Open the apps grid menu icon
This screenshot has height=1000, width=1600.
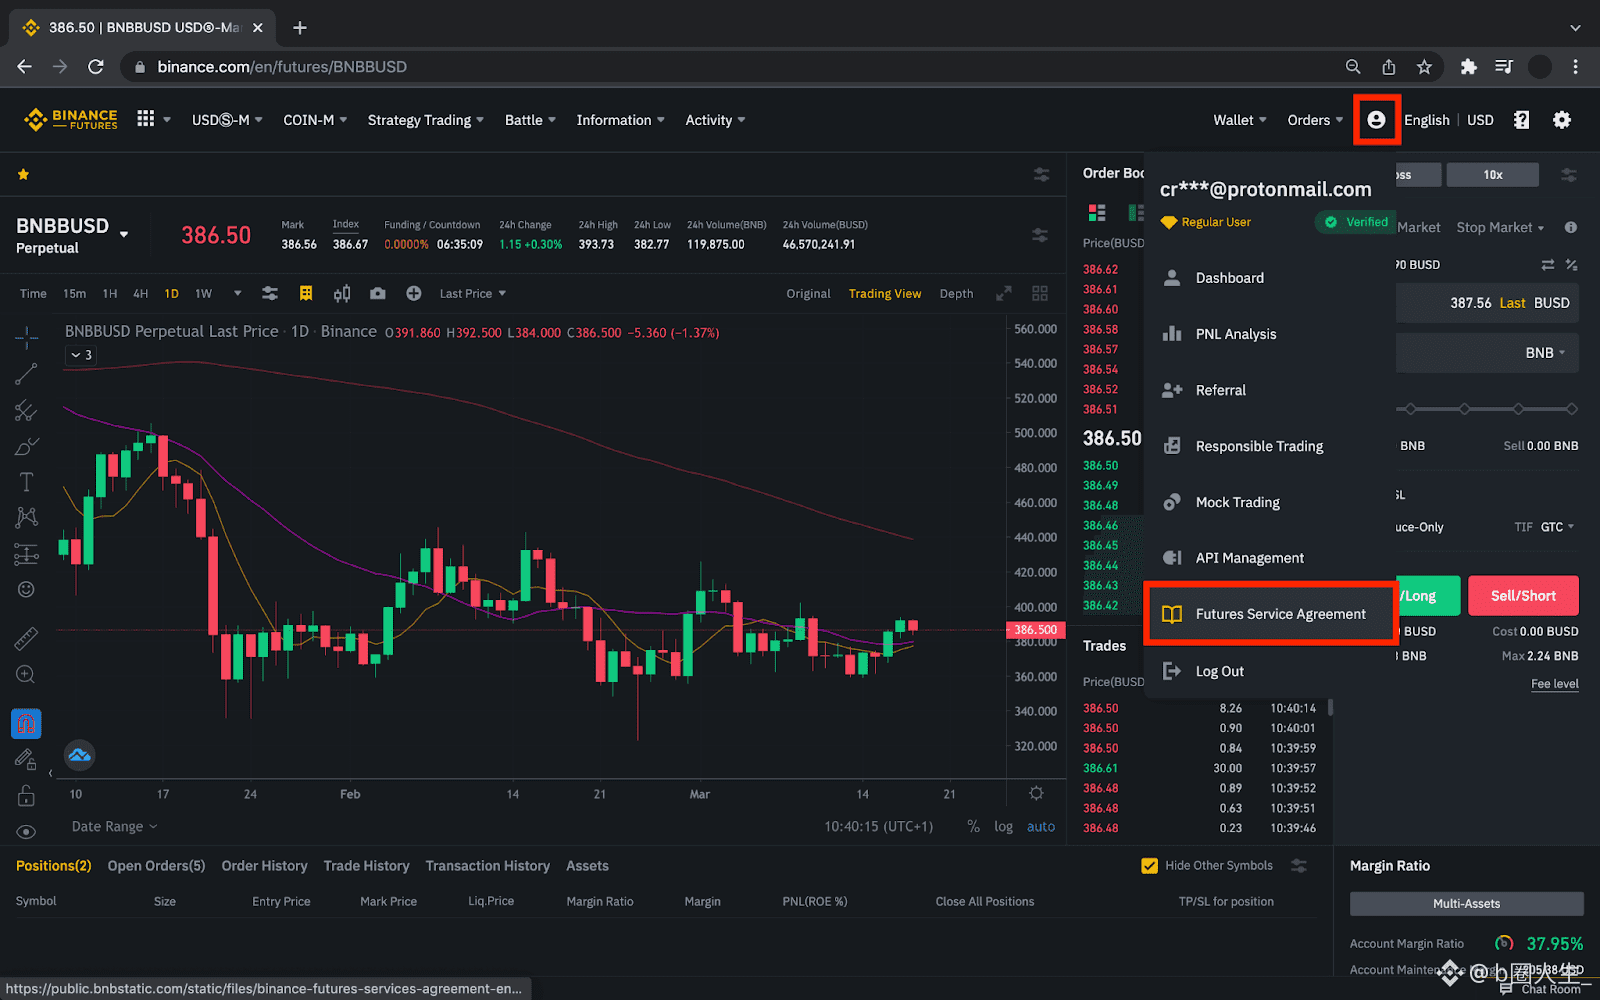coord(146,119)
